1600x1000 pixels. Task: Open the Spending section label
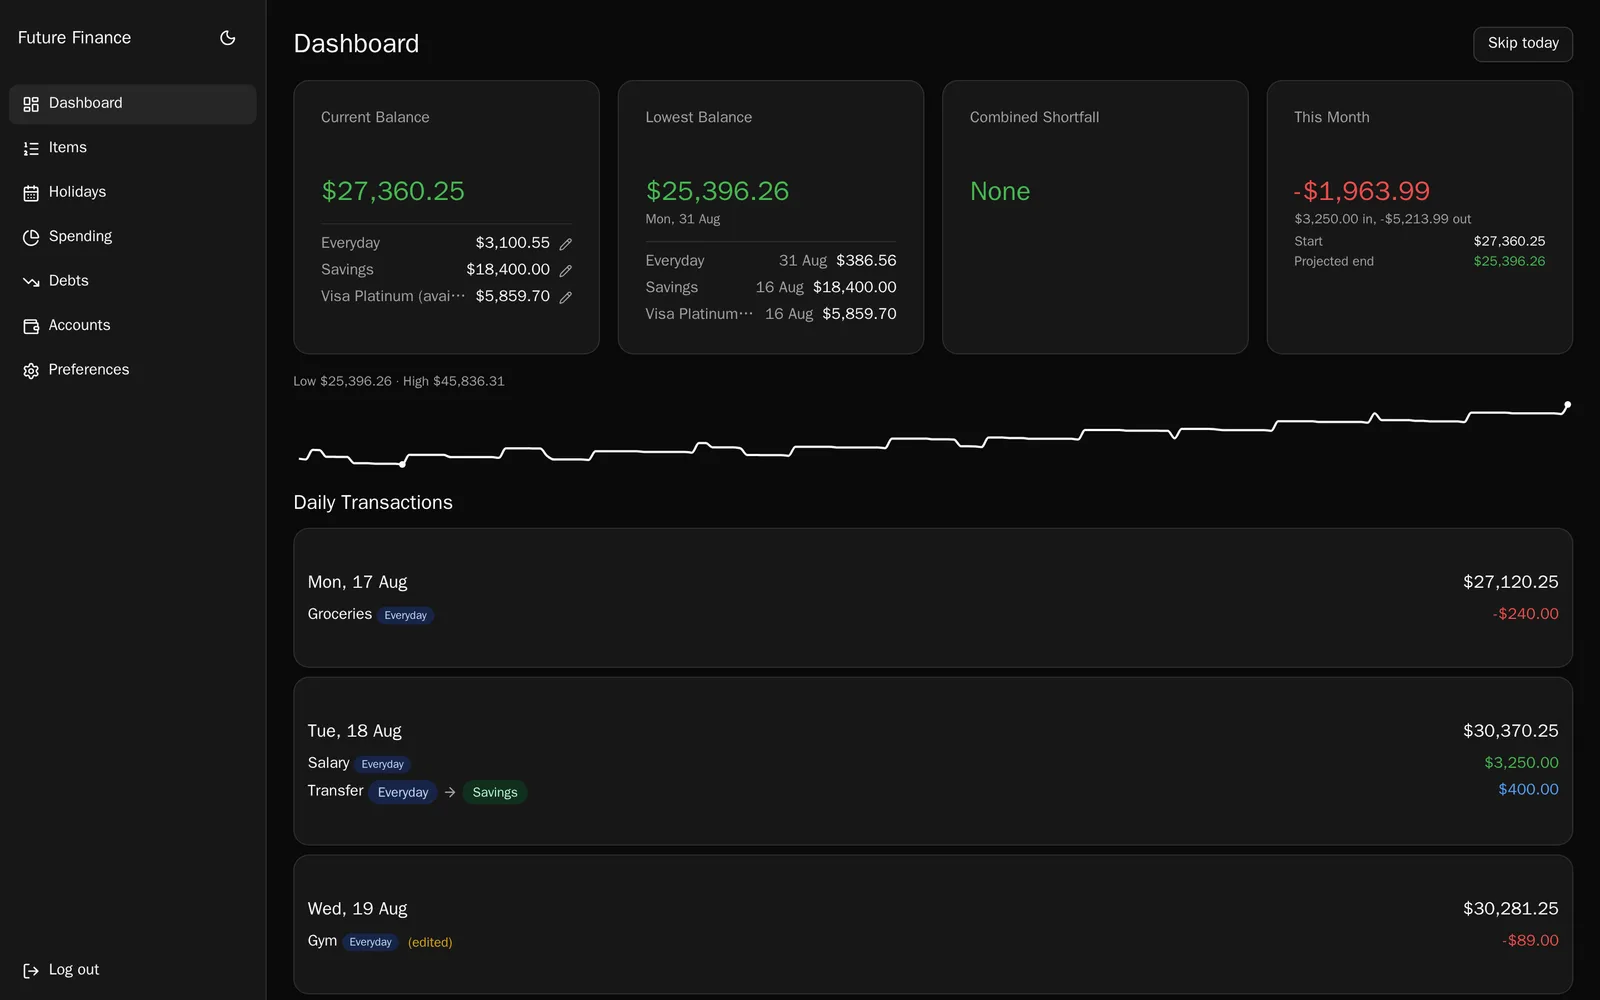click(80, 236)
